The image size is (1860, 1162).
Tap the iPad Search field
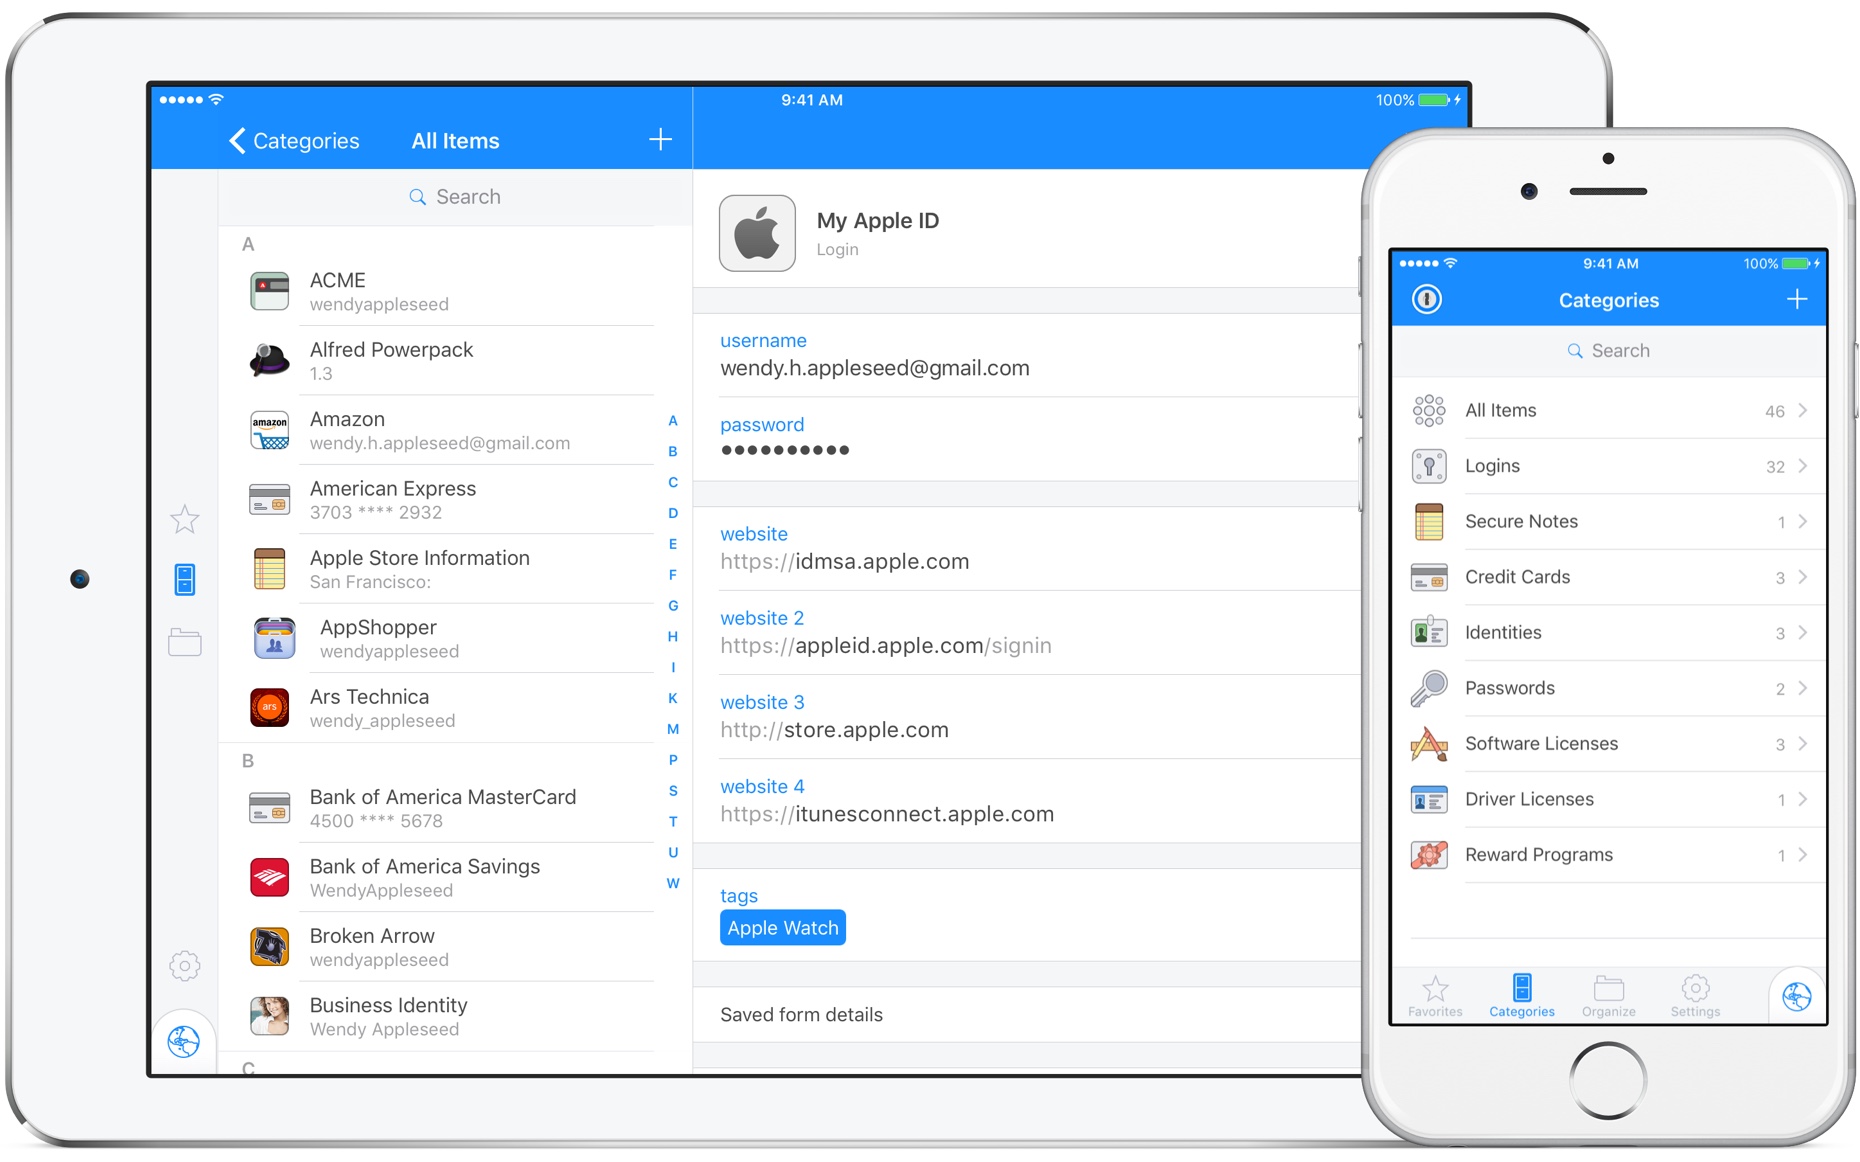(455, 197)
